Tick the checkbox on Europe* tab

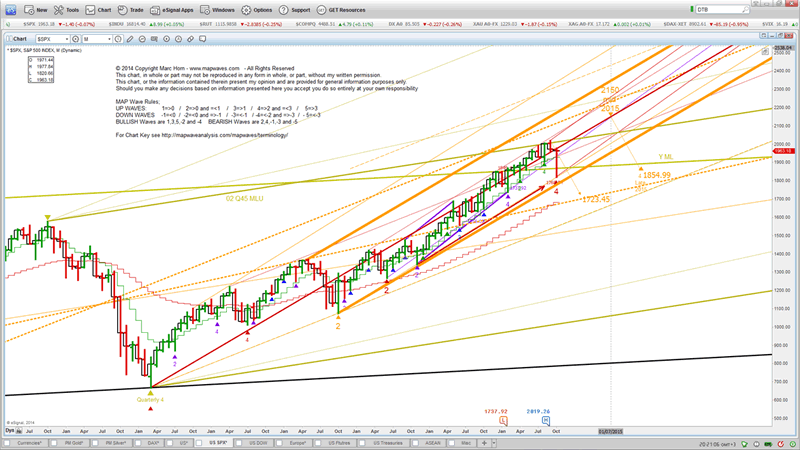[279, 443]
